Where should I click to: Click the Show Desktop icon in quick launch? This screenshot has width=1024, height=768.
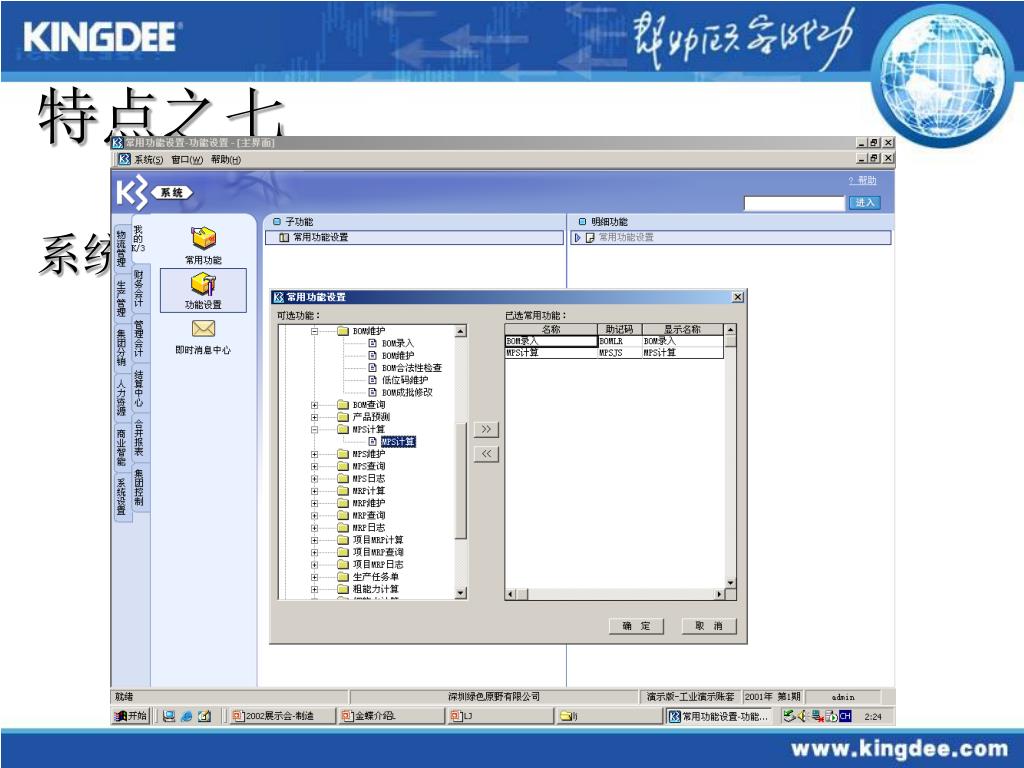point(168,716)
